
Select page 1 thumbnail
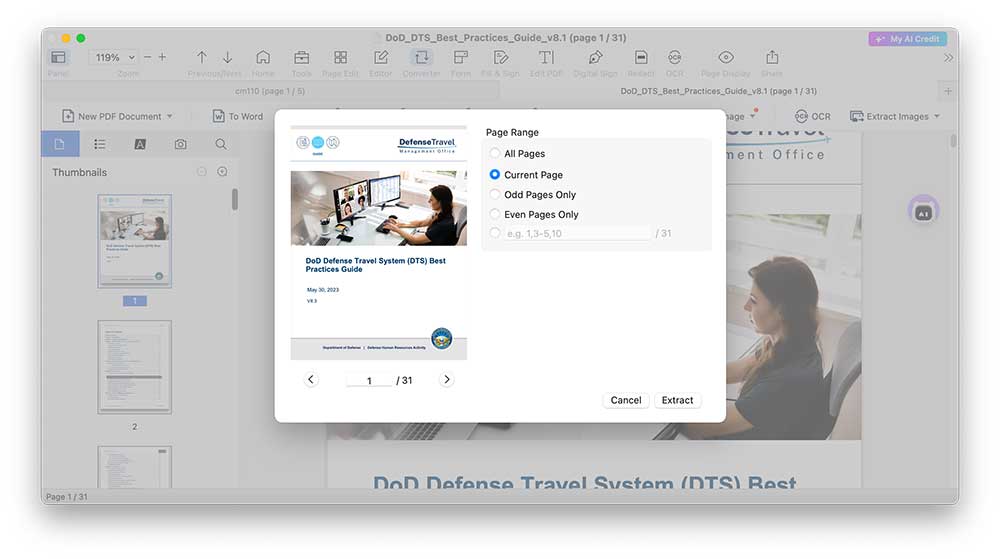135,241
